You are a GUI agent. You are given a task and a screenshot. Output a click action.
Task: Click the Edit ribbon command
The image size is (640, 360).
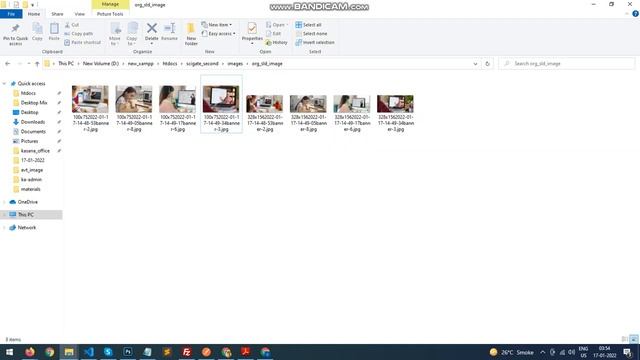pos(273,33)
